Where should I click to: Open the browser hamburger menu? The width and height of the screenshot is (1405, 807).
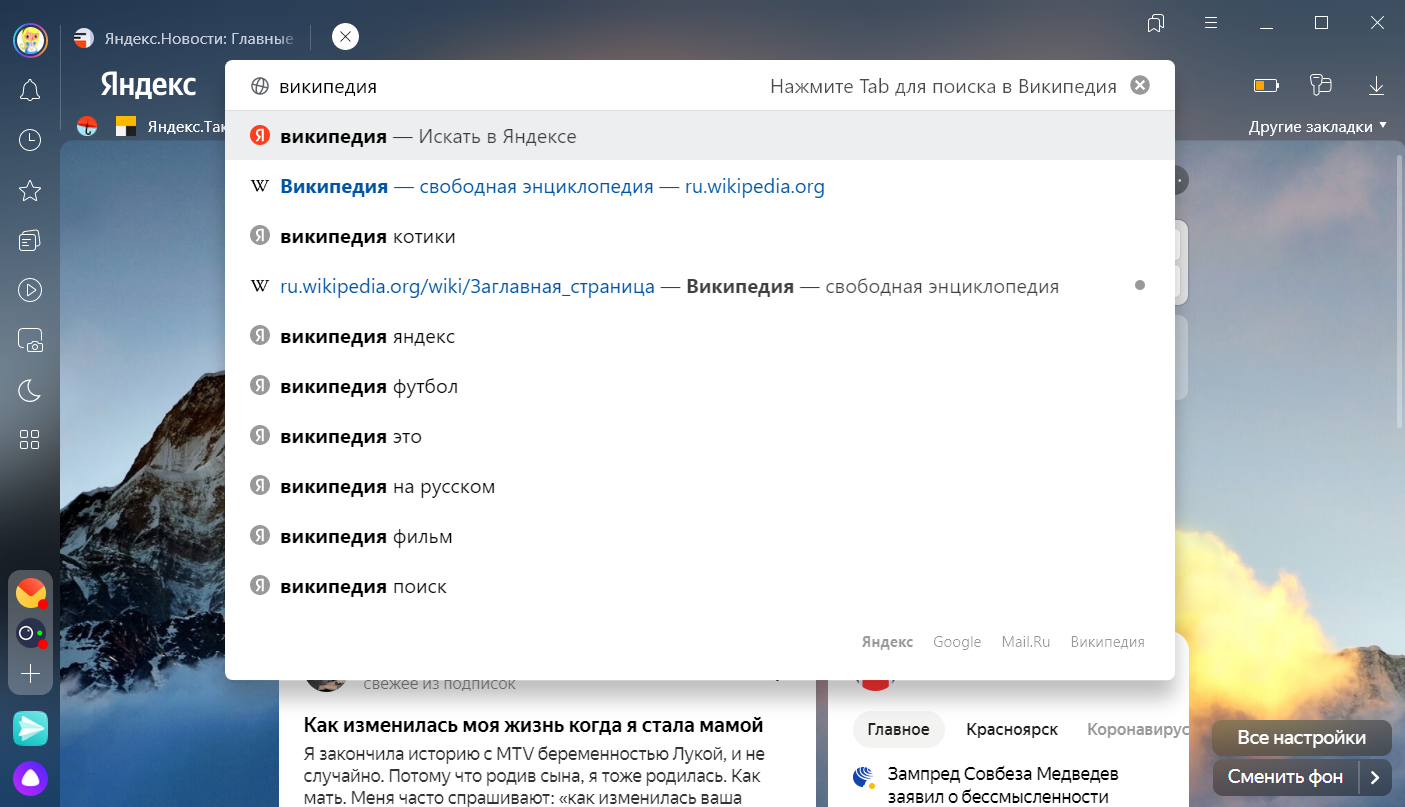1211,22
